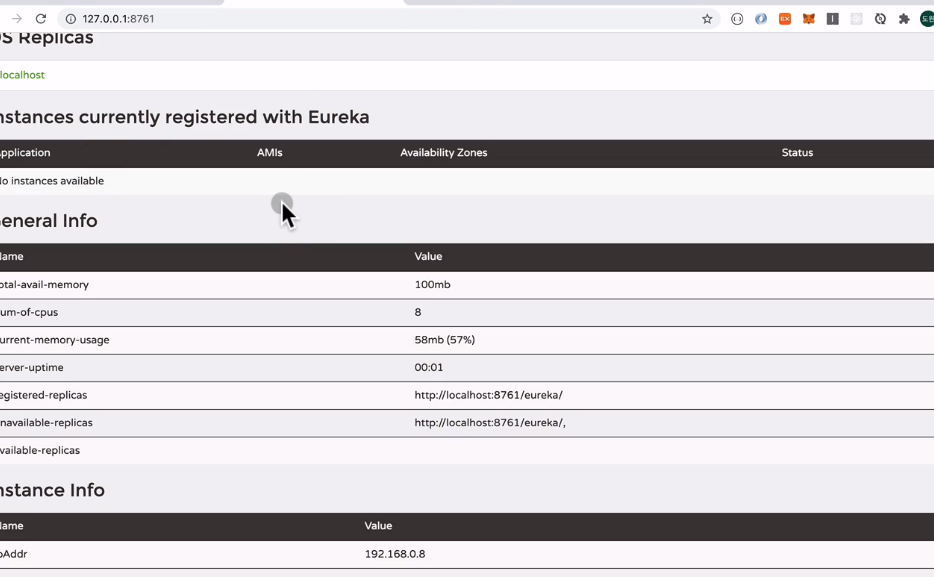Bookmark this page with the star
934x577 pixels.
(x=707, y=19)
